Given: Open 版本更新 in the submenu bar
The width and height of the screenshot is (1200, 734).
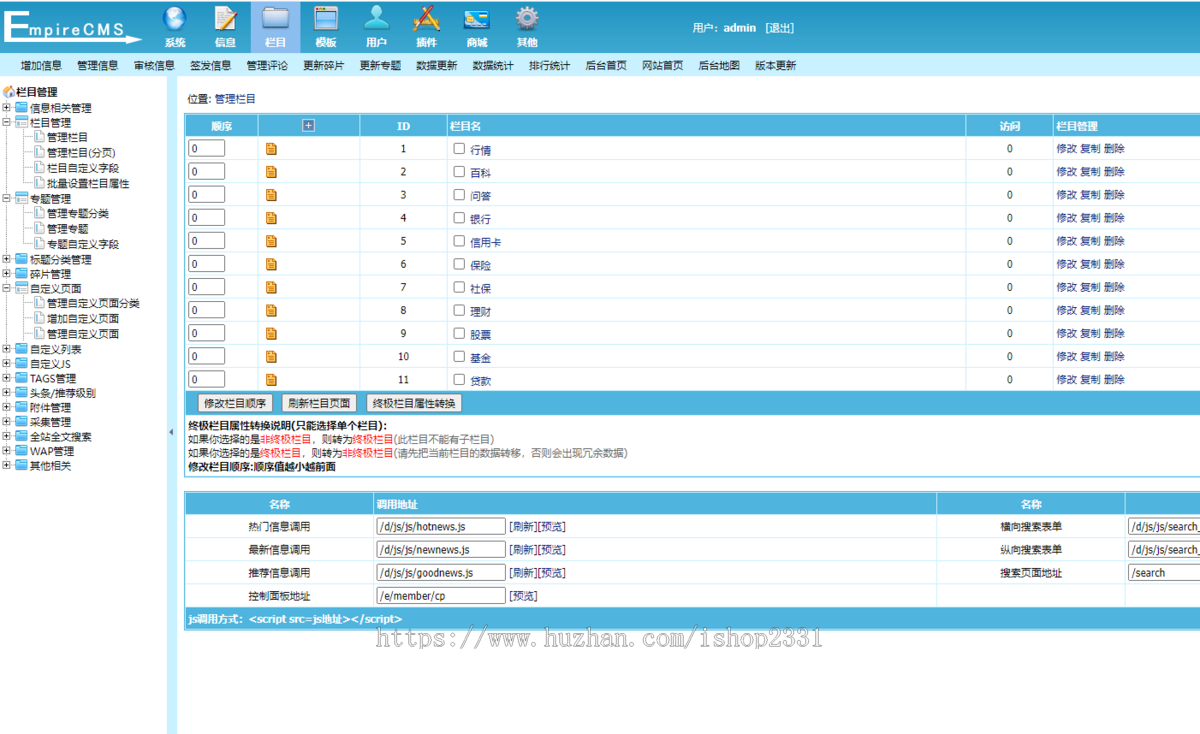Looking at the screenshot, I should pos(775,66).
